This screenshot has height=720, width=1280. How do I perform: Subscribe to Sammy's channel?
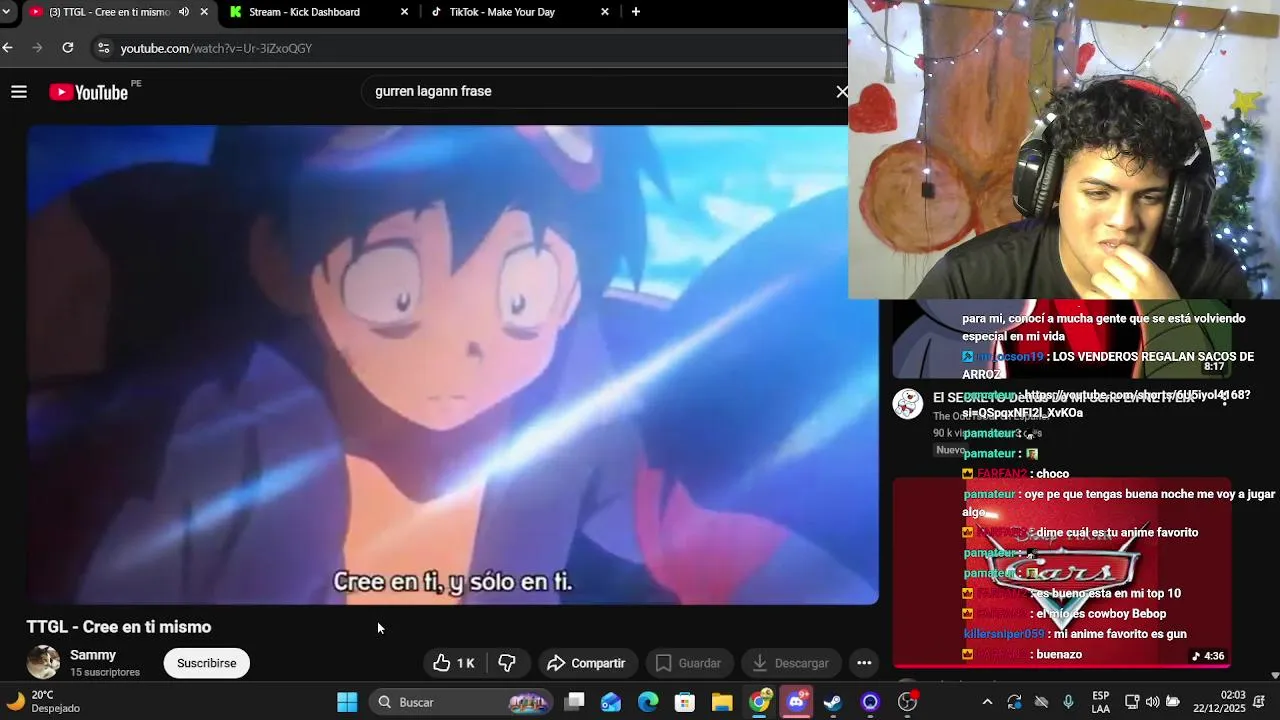[x=207, y=663]
